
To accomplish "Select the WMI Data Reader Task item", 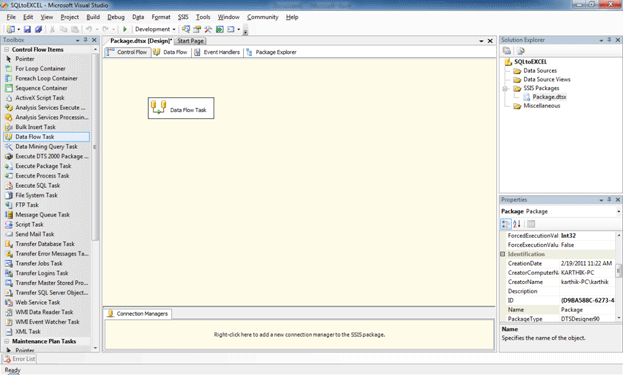I will (44, 312).
